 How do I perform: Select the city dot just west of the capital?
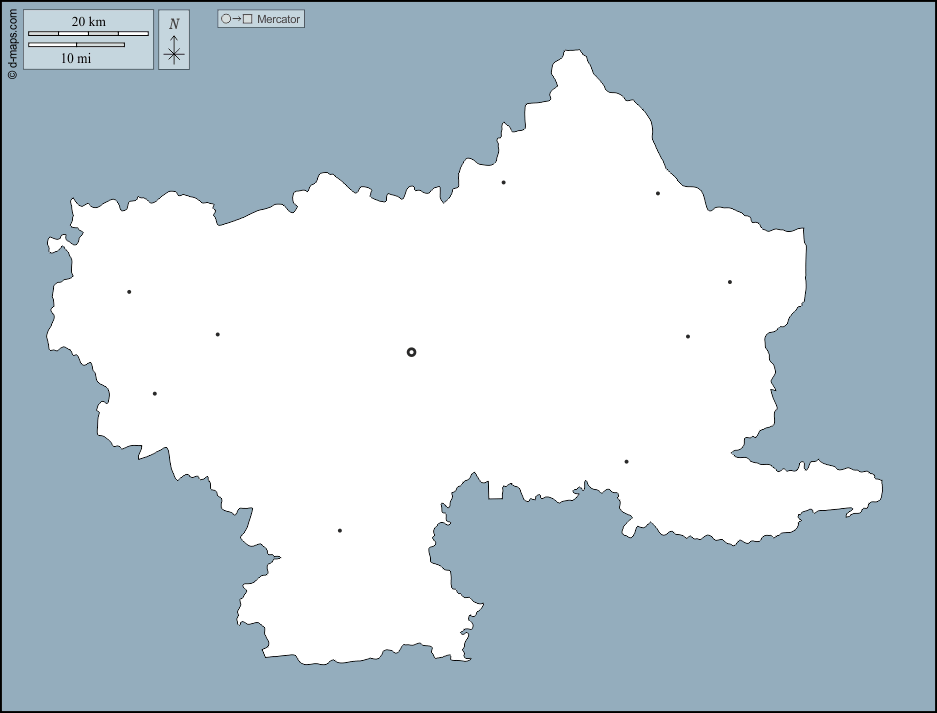pyautogui.click(x=218, y=334)
